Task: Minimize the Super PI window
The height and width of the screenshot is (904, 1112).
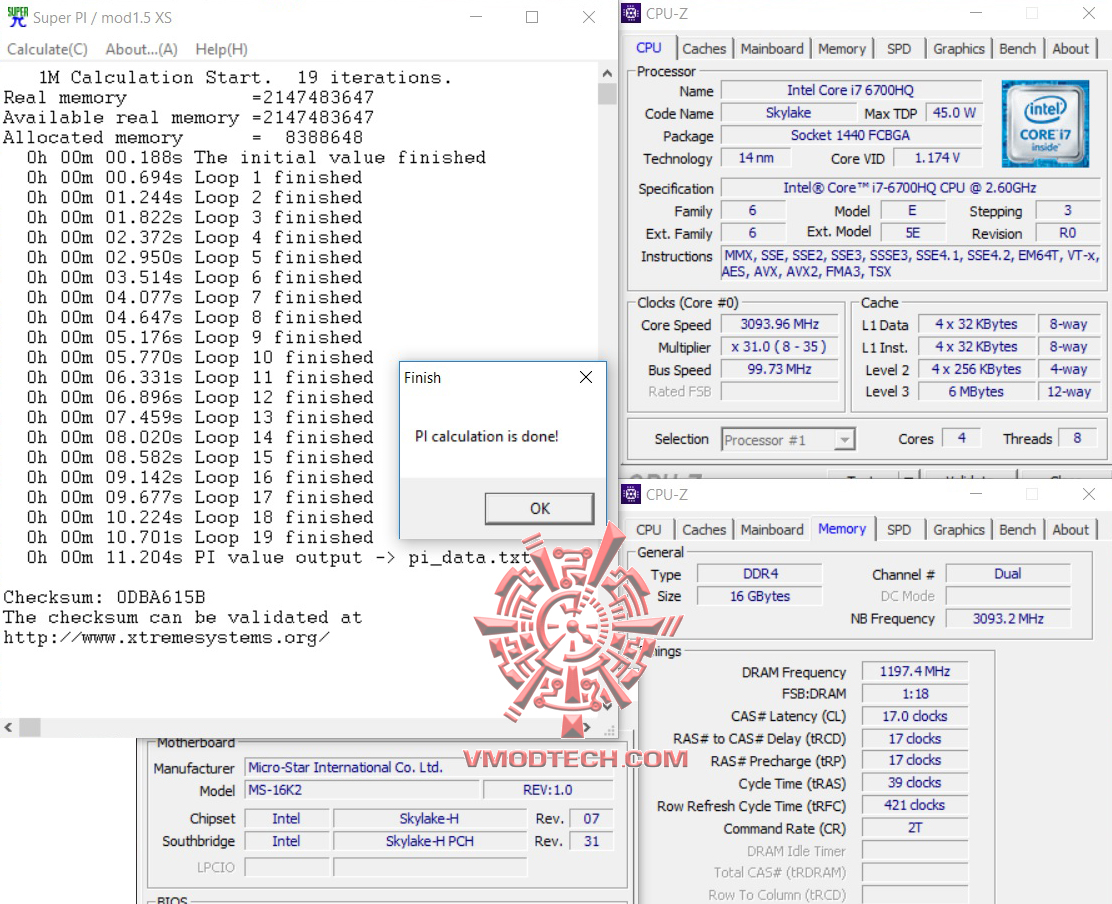Action: pyautogui.click(x=476, y=16)
